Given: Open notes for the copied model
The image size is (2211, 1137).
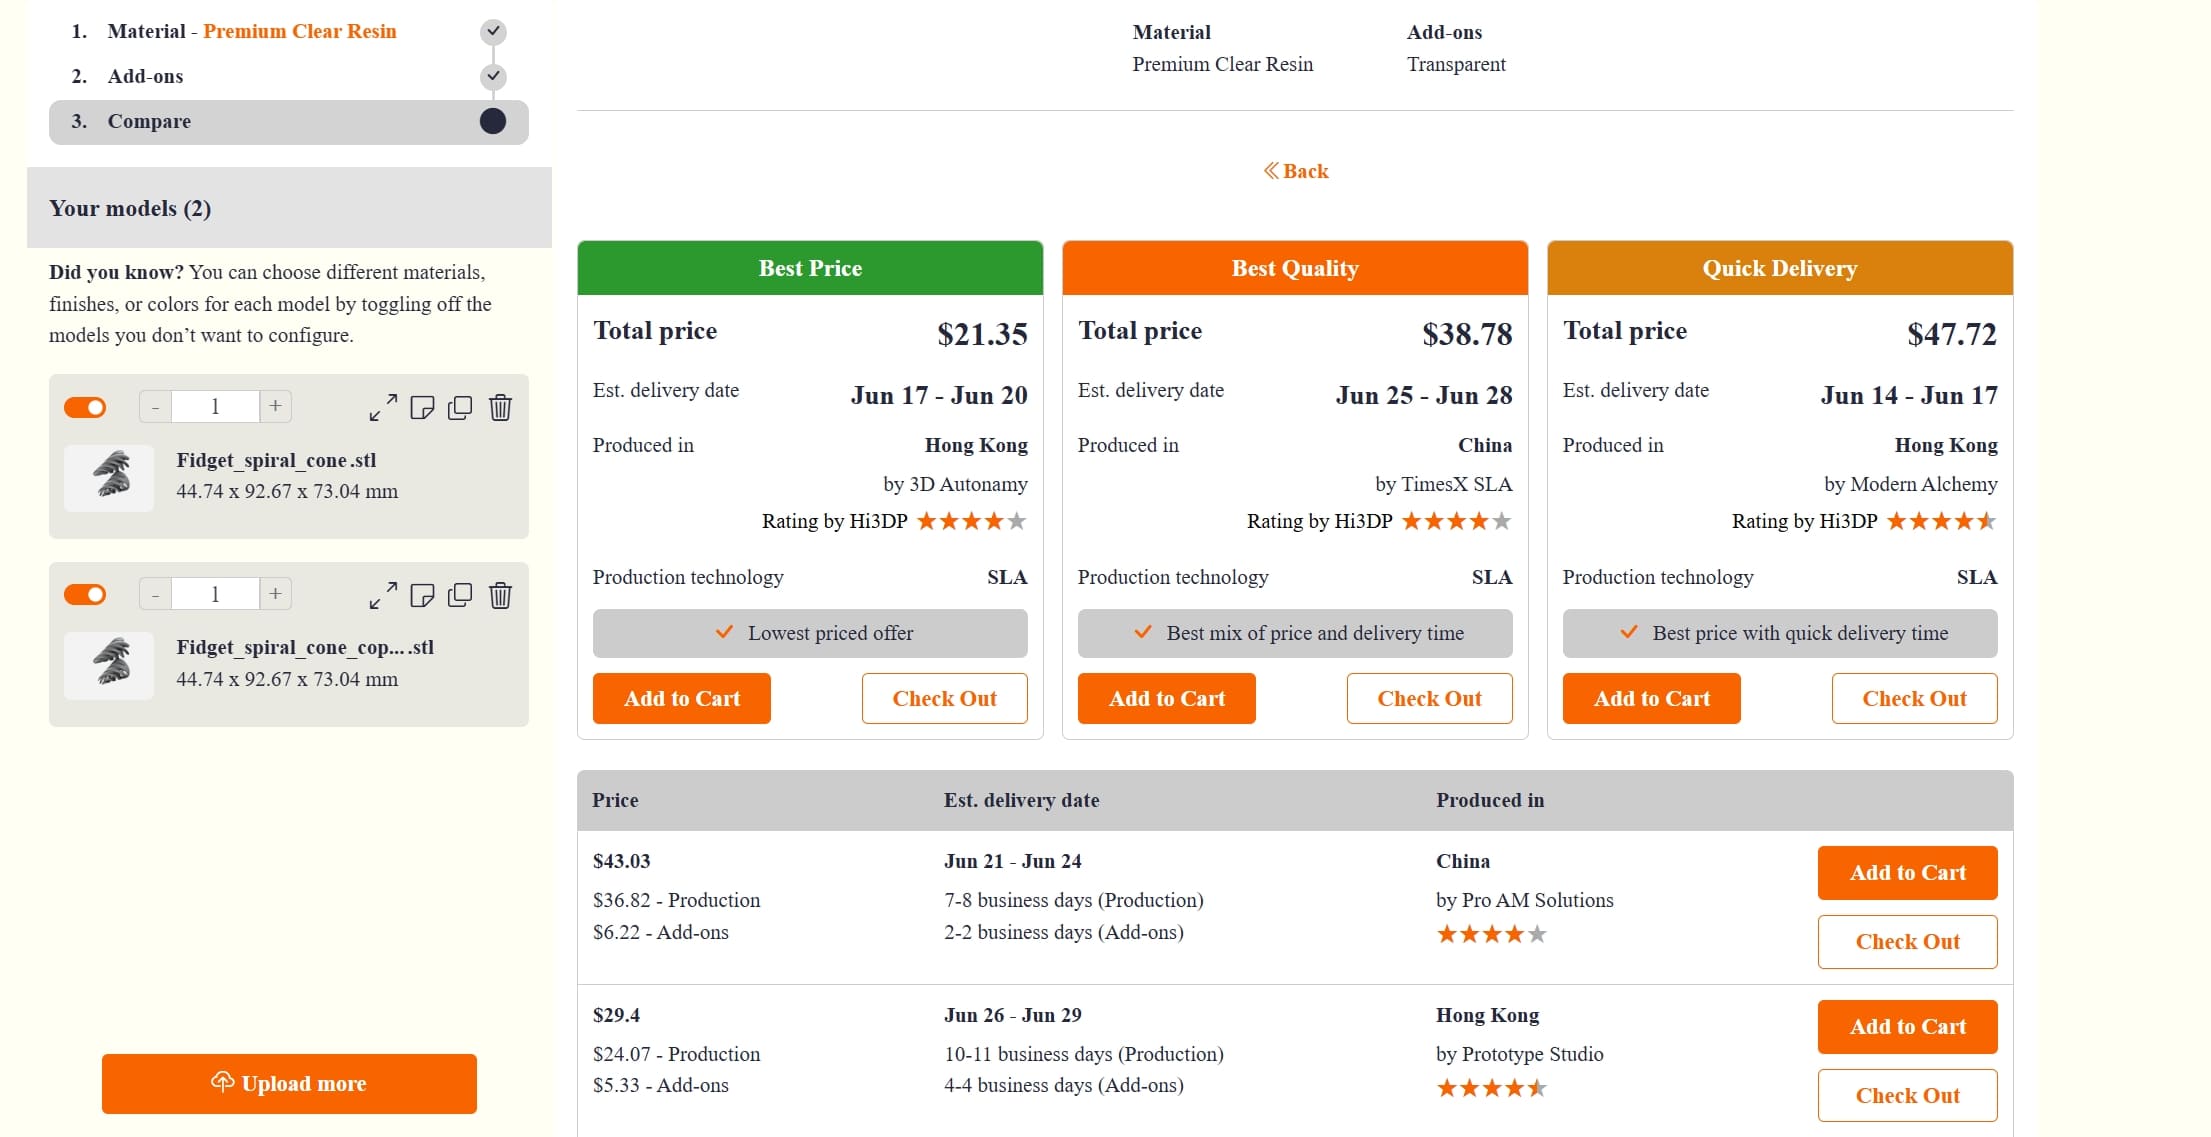Looking at the screenshot, I should 423,594.
